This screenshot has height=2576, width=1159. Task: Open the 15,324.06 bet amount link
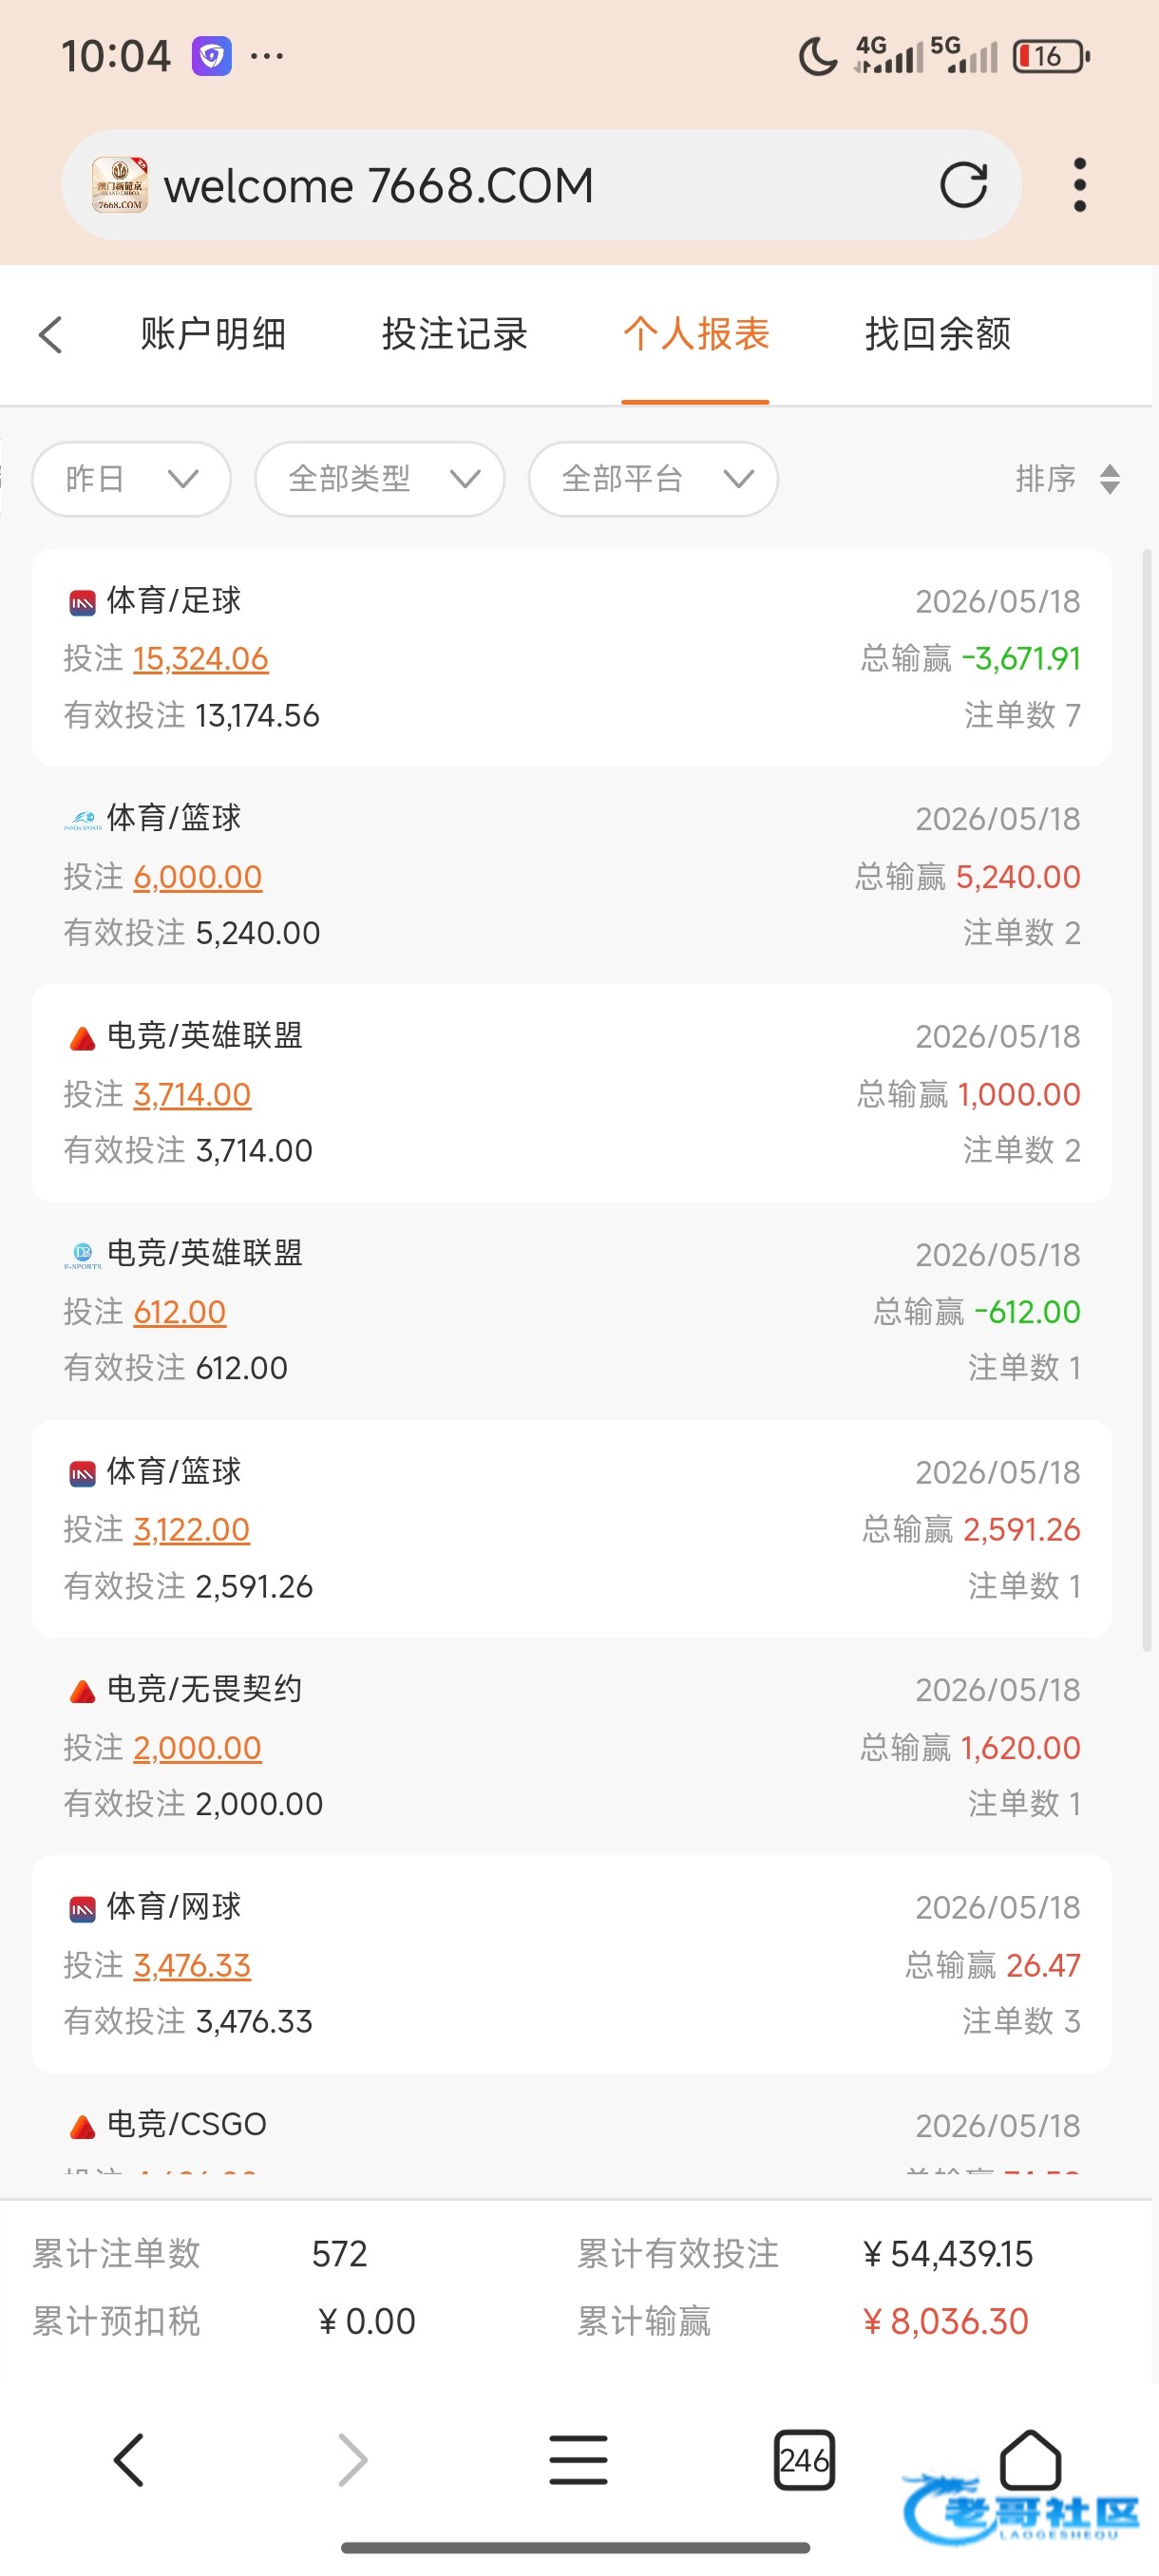click(201, 658)
